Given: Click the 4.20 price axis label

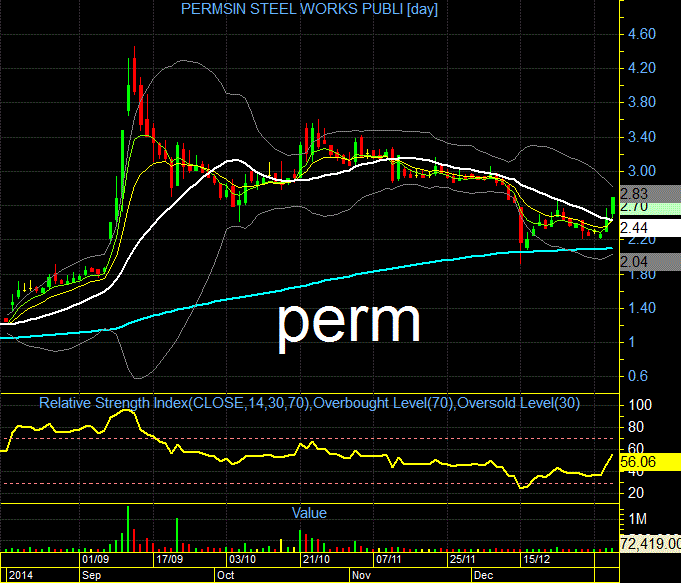Looking at the screenshot, I should tap(641, 68).
